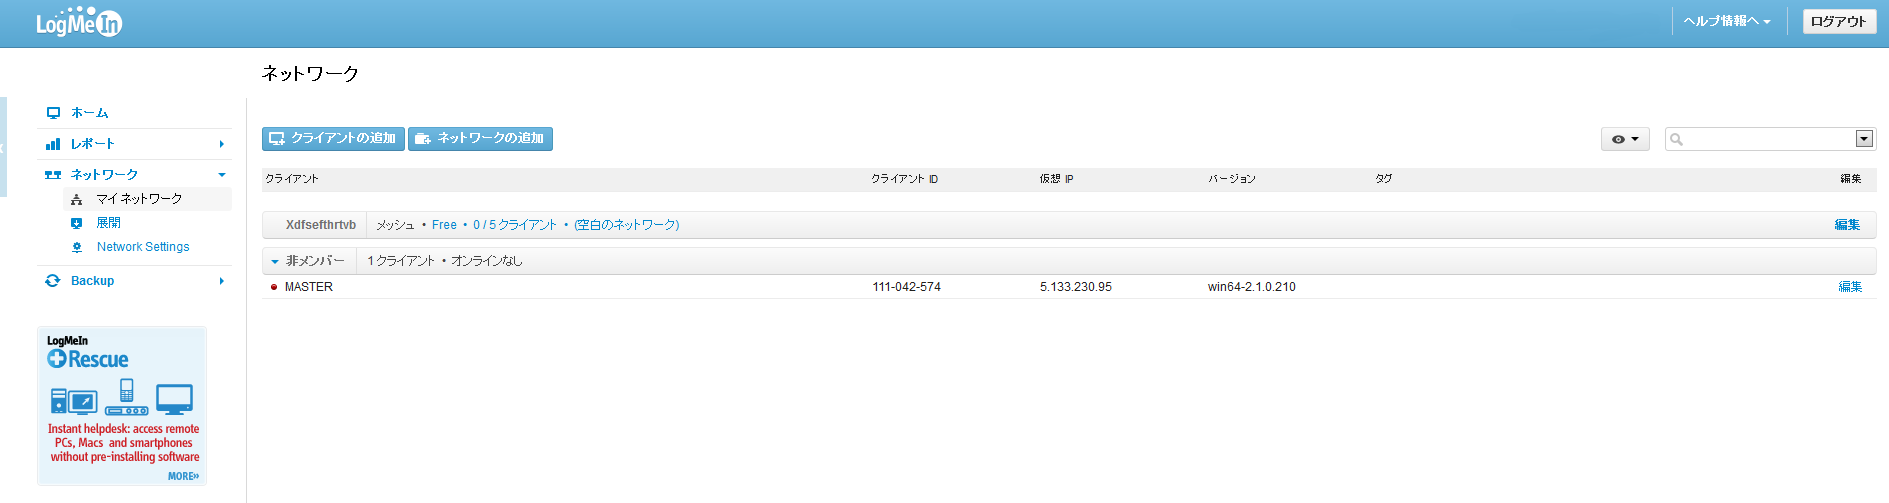
Task: Click the 展開 download icon in the sidebar
Action: (77, 223)
